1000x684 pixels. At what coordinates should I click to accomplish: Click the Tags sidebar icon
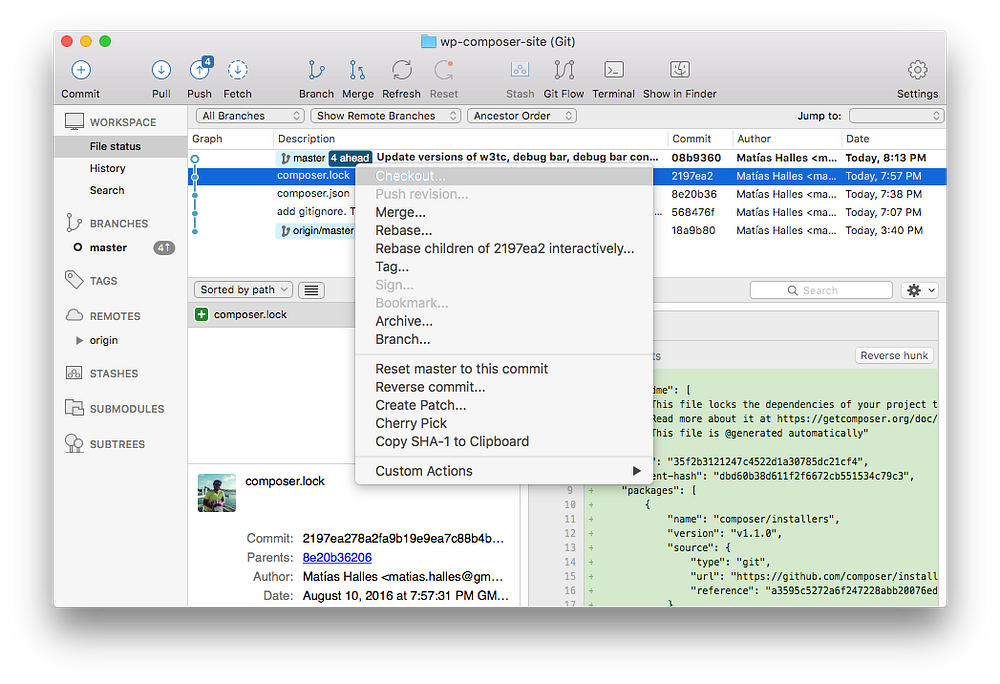[x=74, y=280]
